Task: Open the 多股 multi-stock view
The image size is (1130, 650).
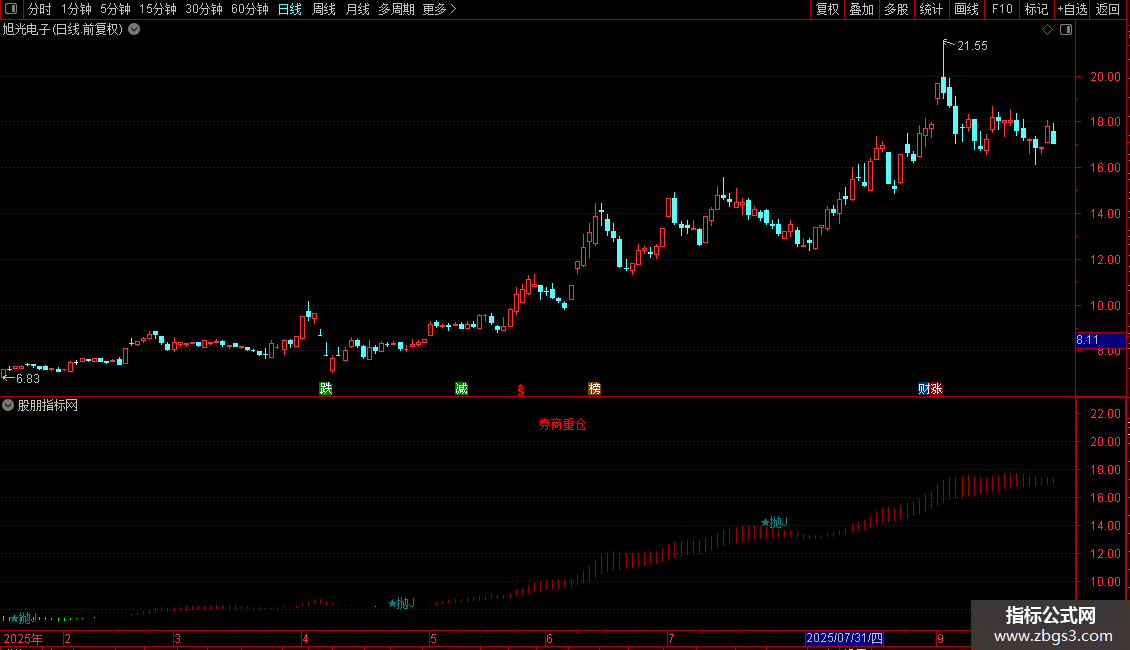Action: coord(896,9)
